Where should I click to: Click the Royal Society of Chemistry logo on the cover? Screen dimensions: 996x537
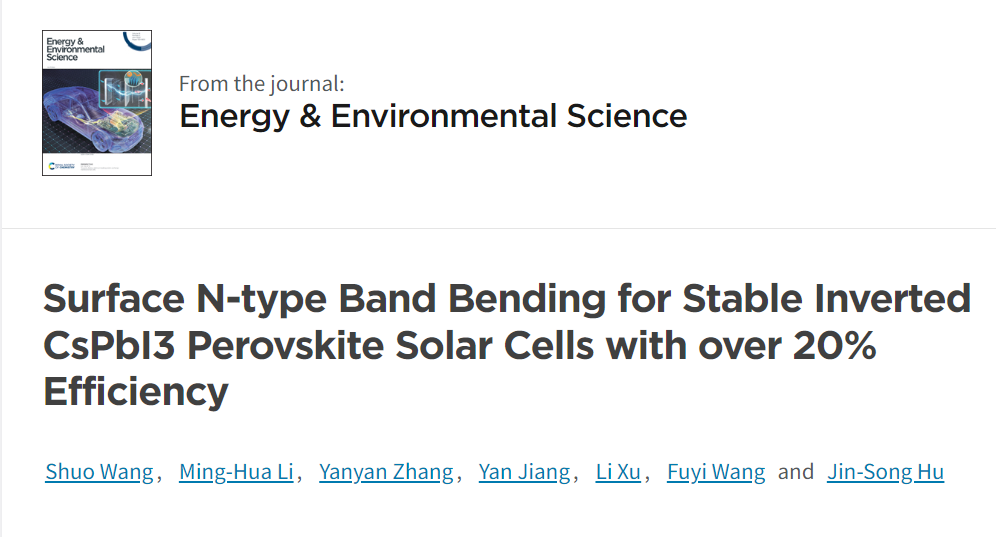point(62,166)
